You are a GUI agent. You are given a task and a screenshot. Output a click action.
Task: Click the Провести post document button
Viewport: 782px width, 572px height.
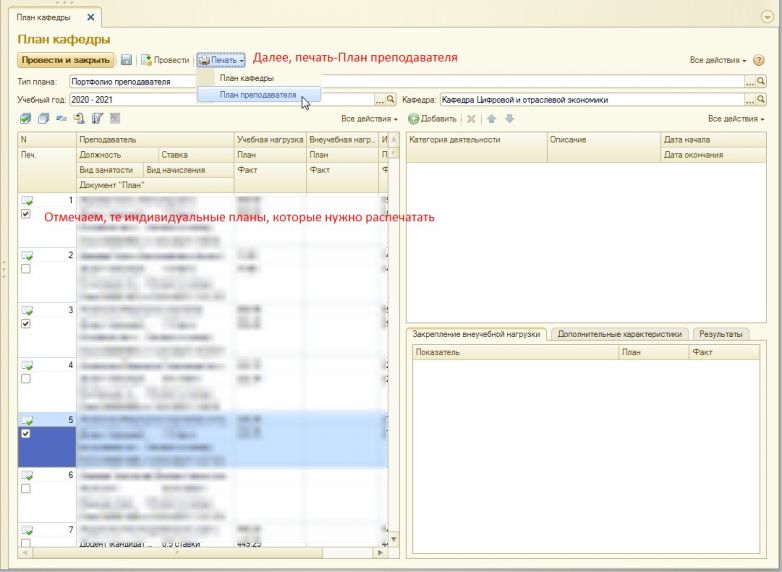coord(165,60)
